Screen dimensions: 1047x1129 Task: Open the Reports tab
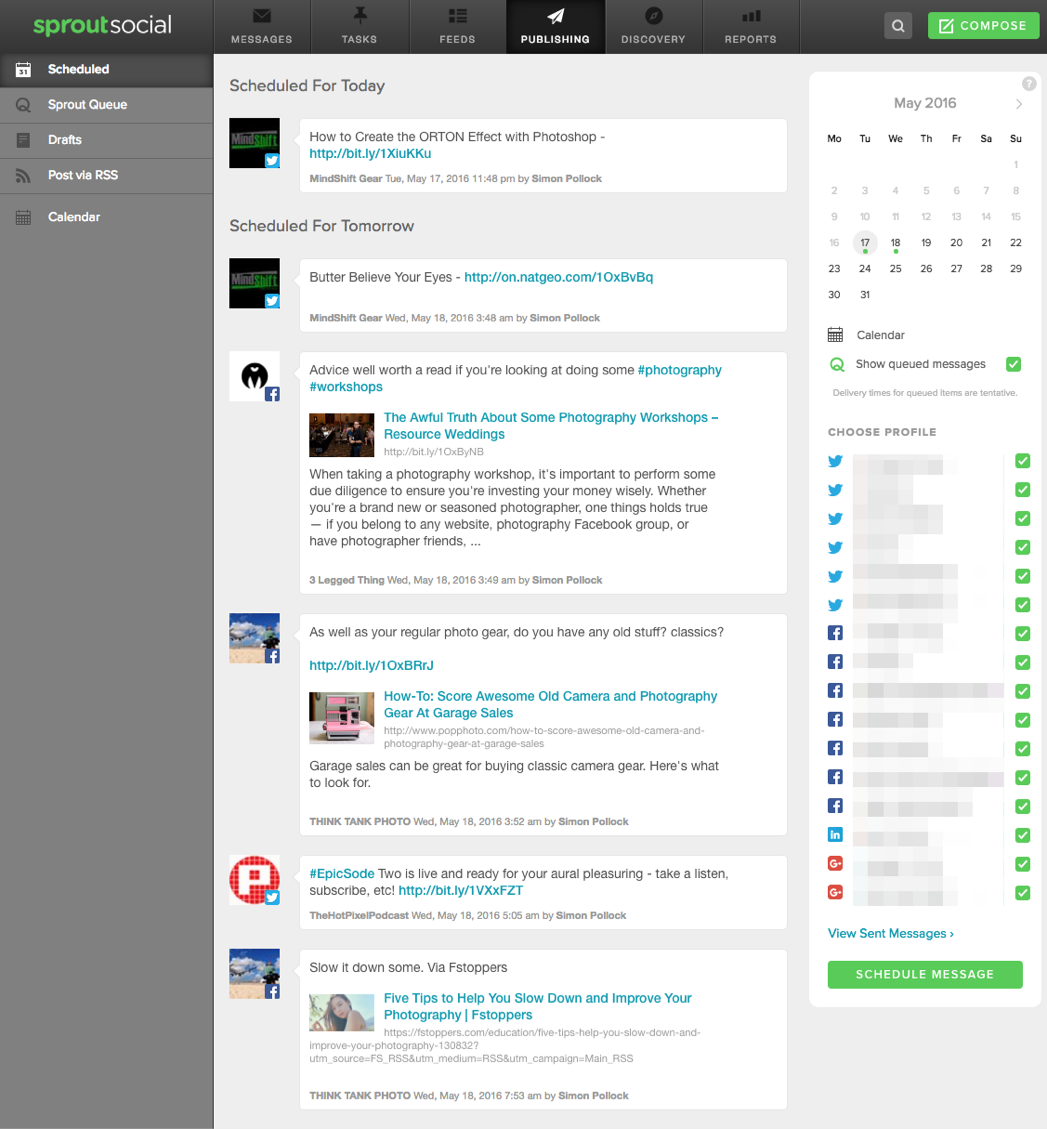[x=750, y=27]
